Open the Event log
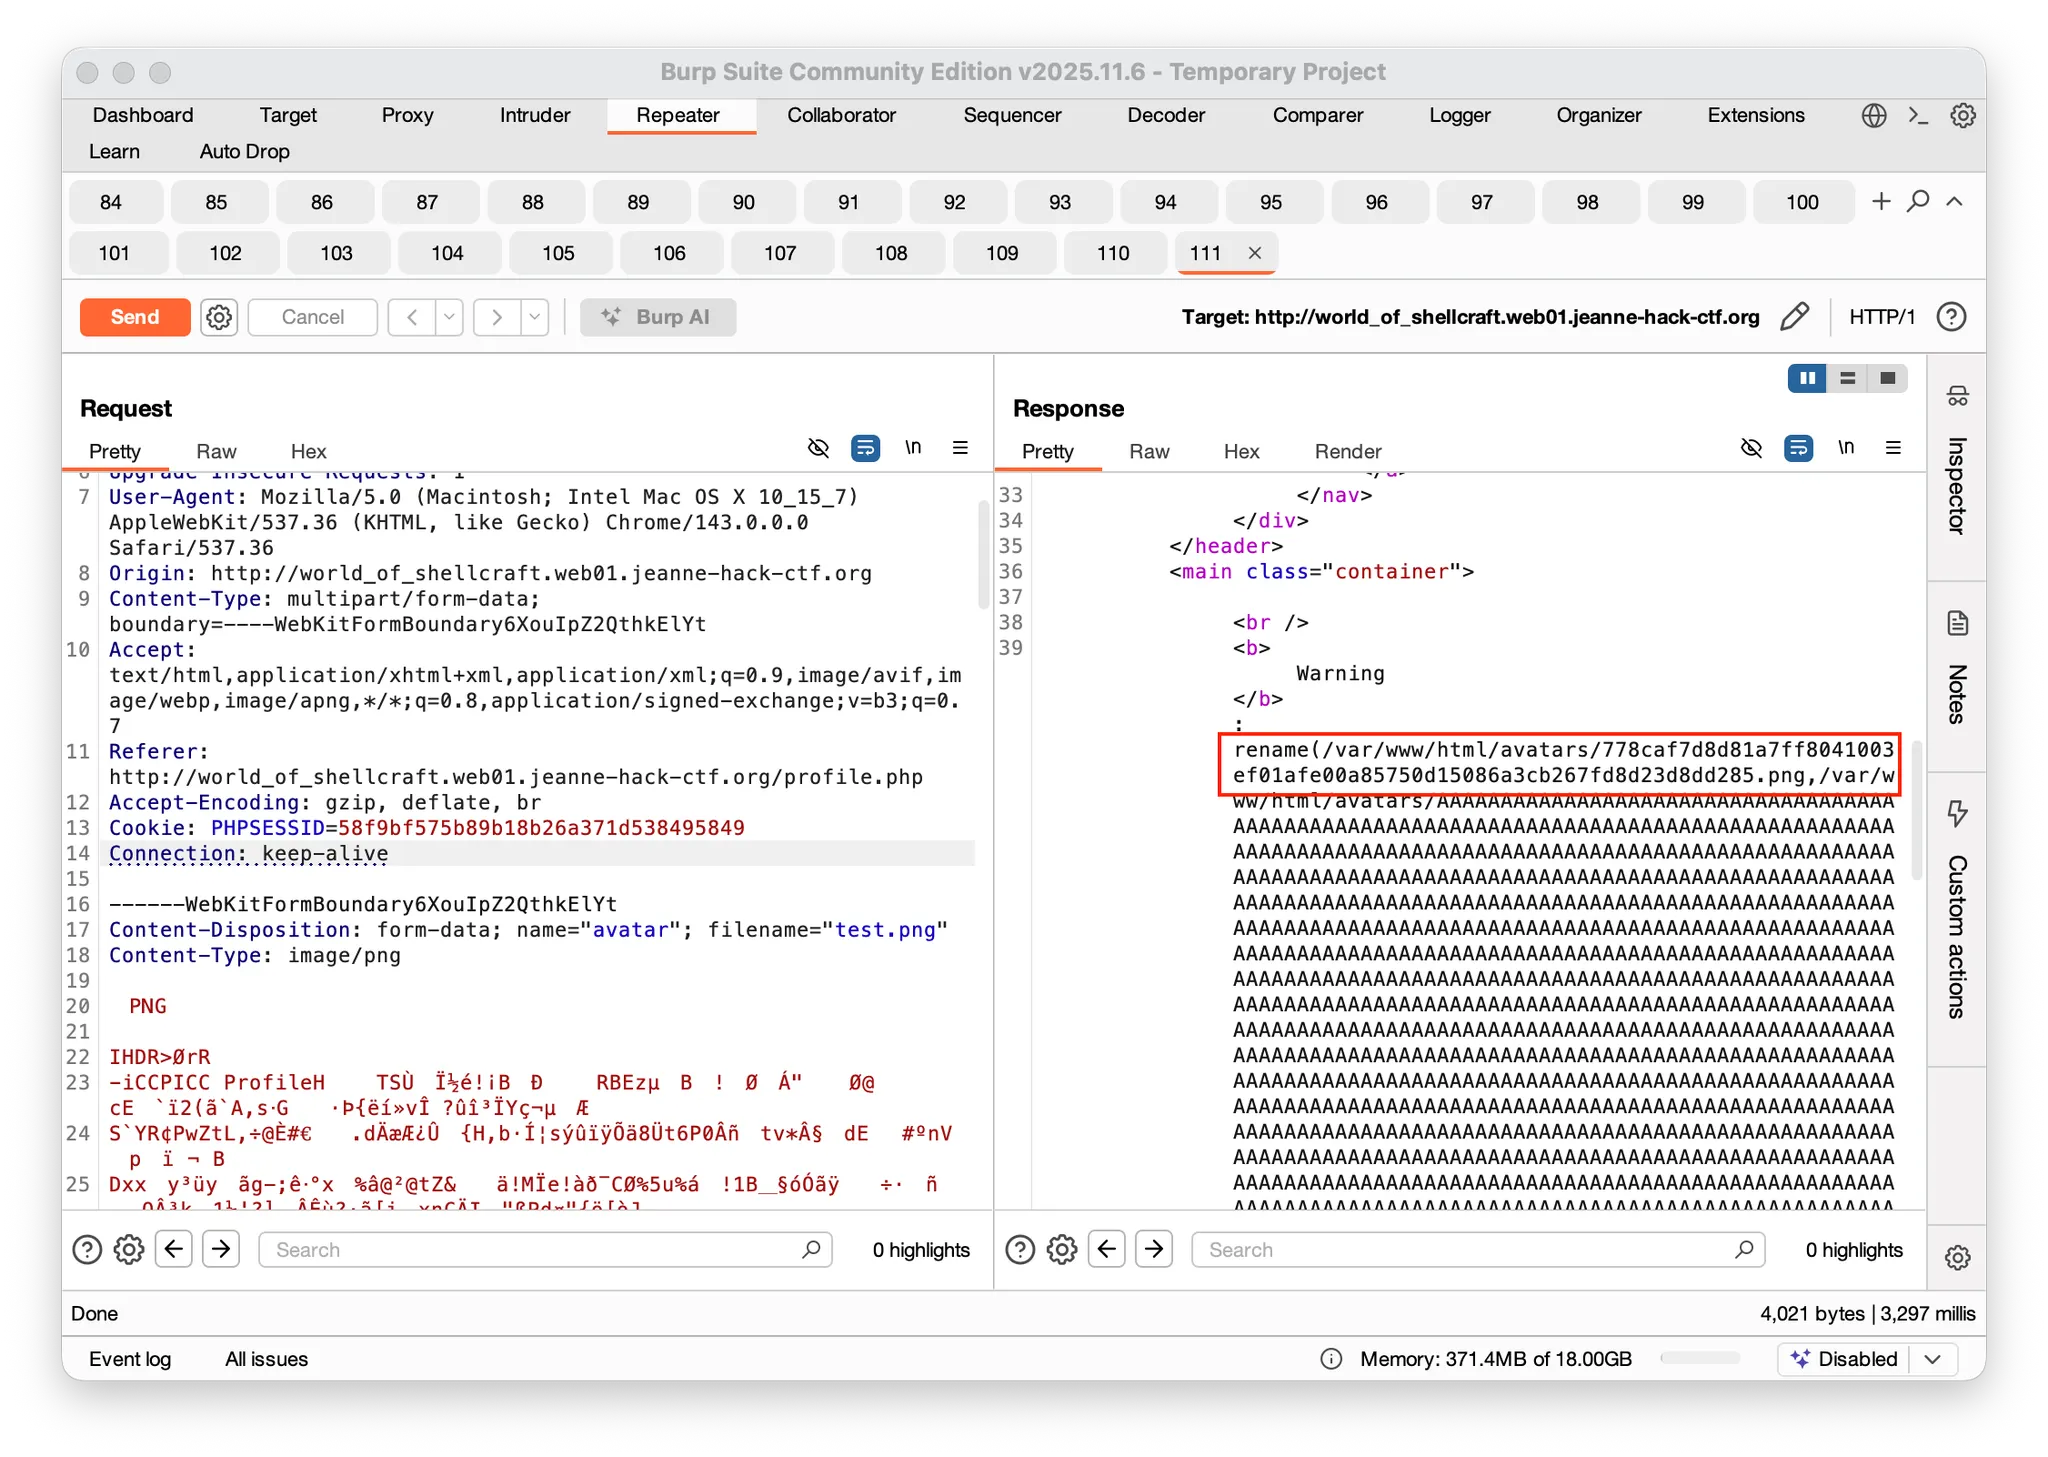The height and width of the screenshot is (1457, 2048). [x=130, y=1359]
